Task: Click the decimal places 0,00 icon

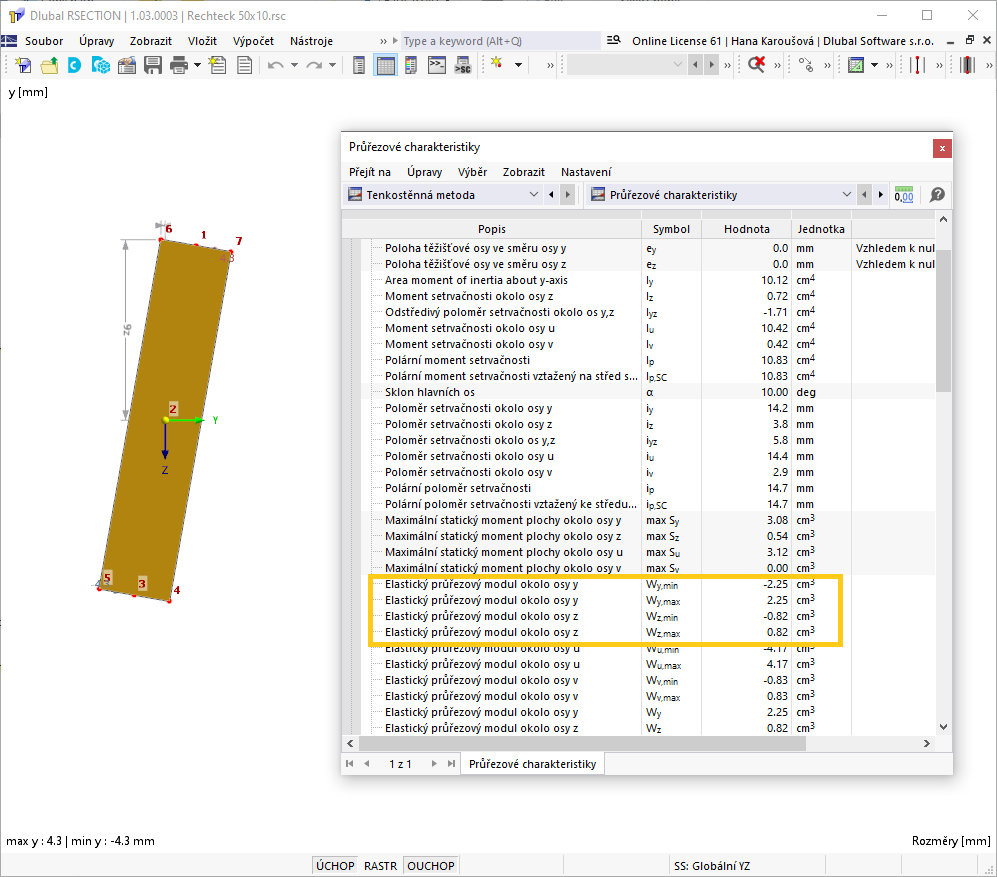Action: pos(904,195)
